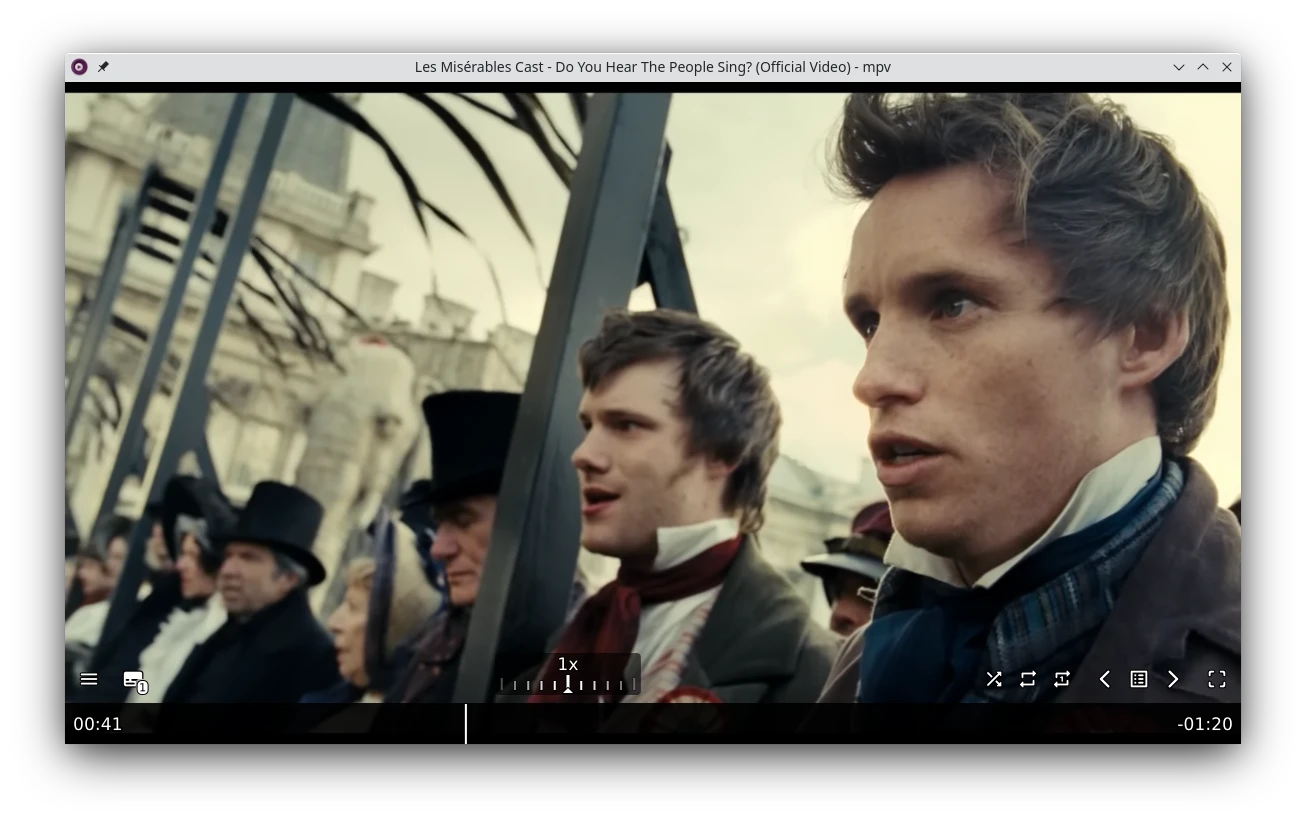Skip to next playlist item
The width and height of the screenshot is (1306, 821).
pos(1173,679)
